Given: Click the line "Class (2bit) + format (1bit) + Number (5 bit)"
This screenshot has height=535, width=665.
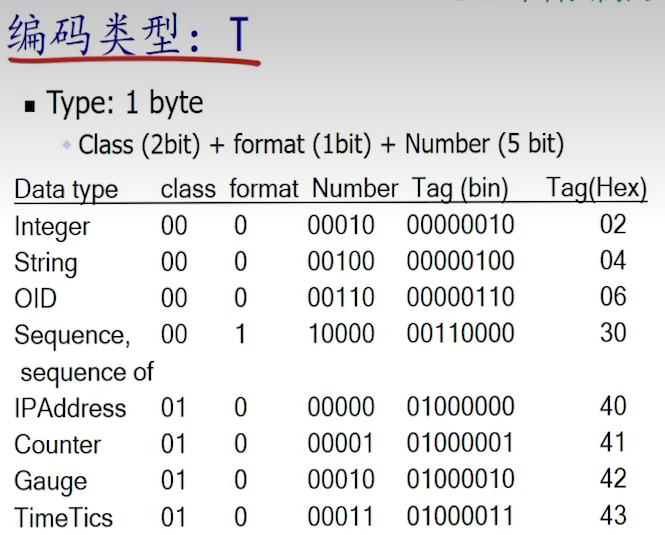Looking at the screenshot, I should point(321,144).
